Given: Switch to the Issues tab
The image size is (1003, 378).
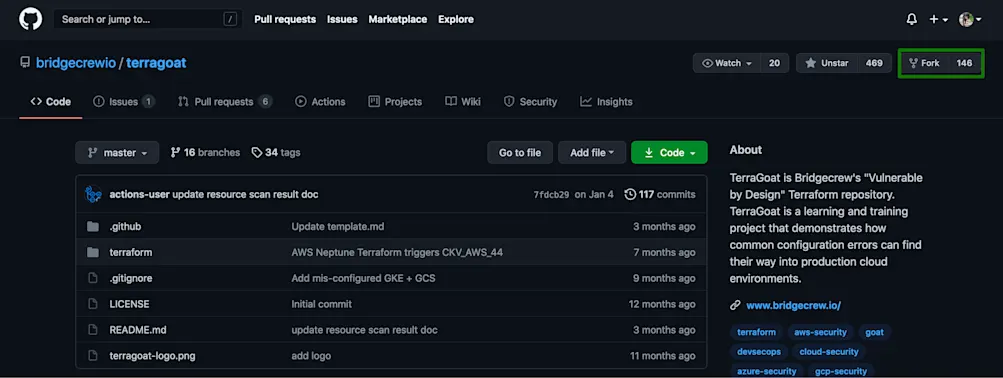Looking at the screenshot, I should point(123,101).
